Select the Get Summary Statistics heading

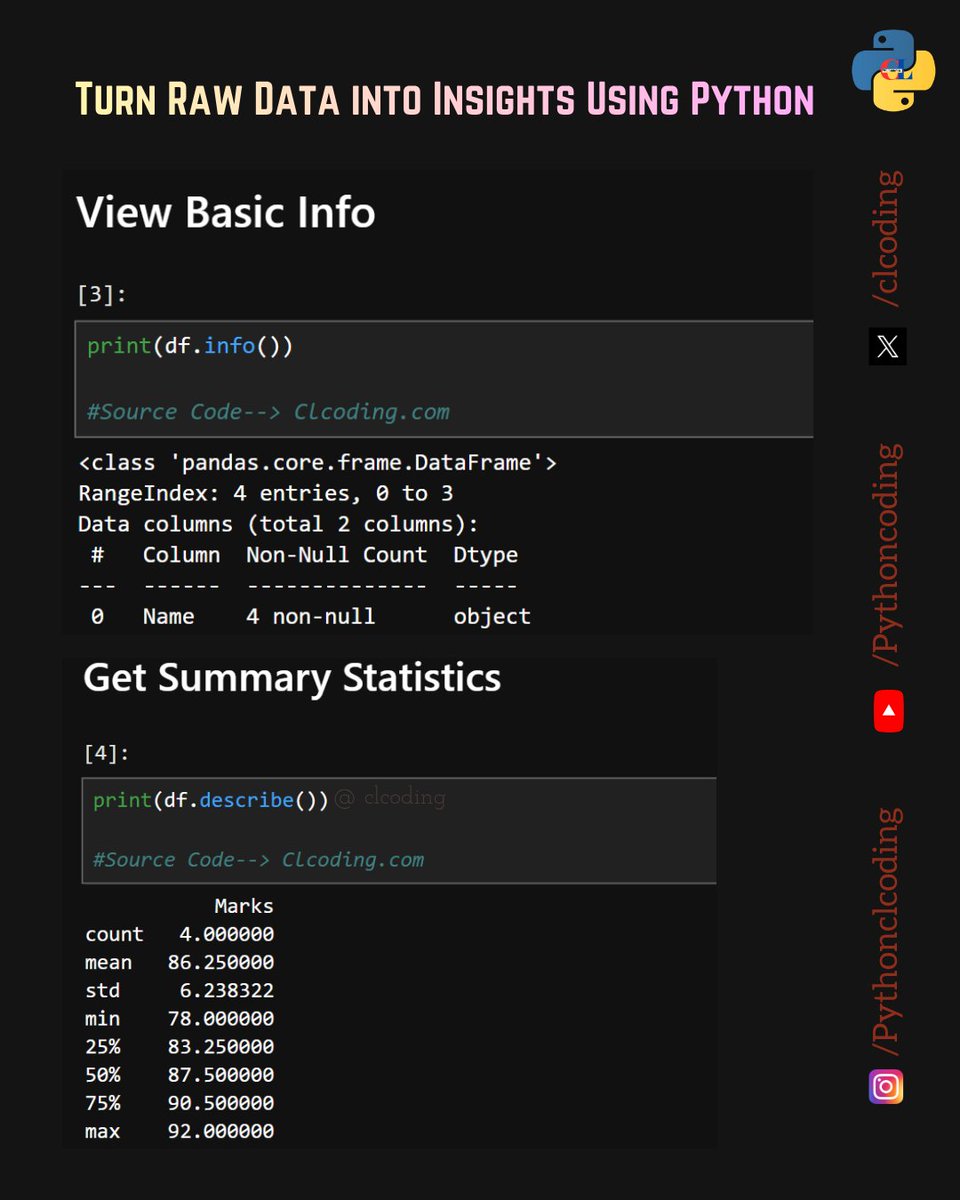click(x=292, y=678)
